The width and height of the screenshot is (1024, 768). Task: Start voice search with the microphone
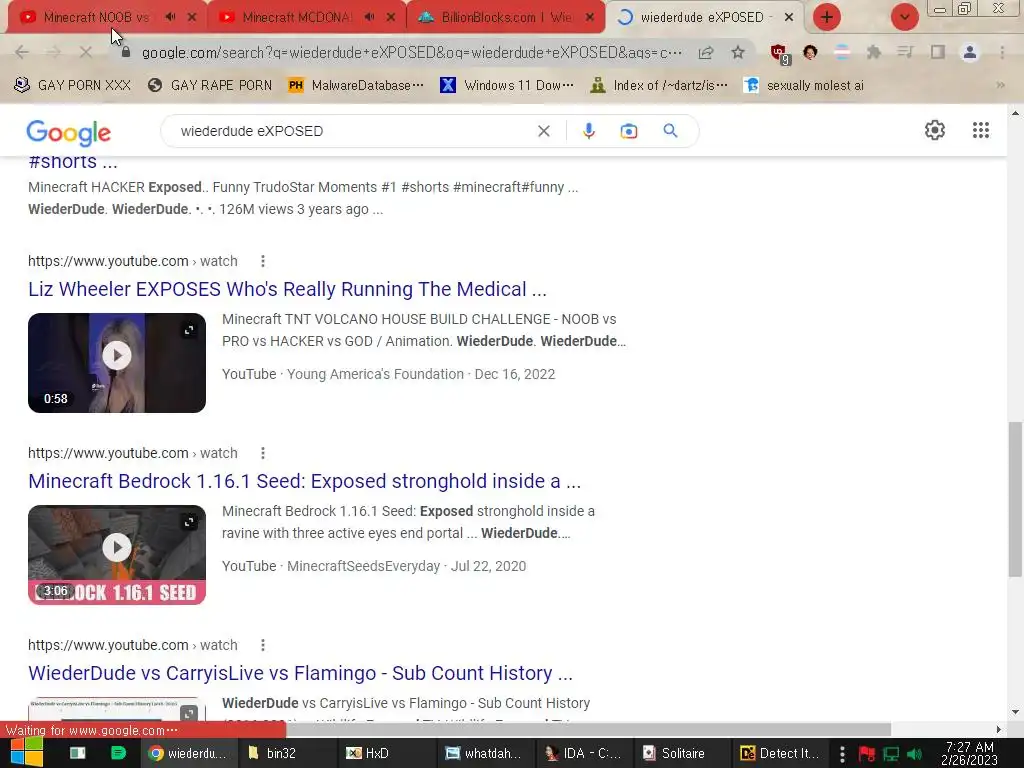pyautogui.click(x=588, y=131)
